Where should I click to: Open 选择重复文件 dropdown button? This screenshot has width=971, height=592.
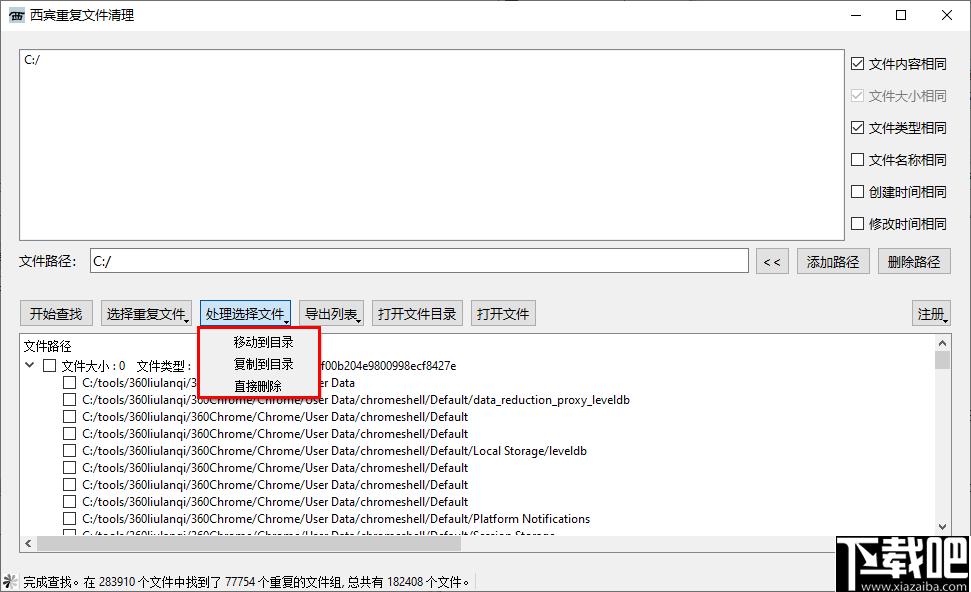(x=146, y=313)
